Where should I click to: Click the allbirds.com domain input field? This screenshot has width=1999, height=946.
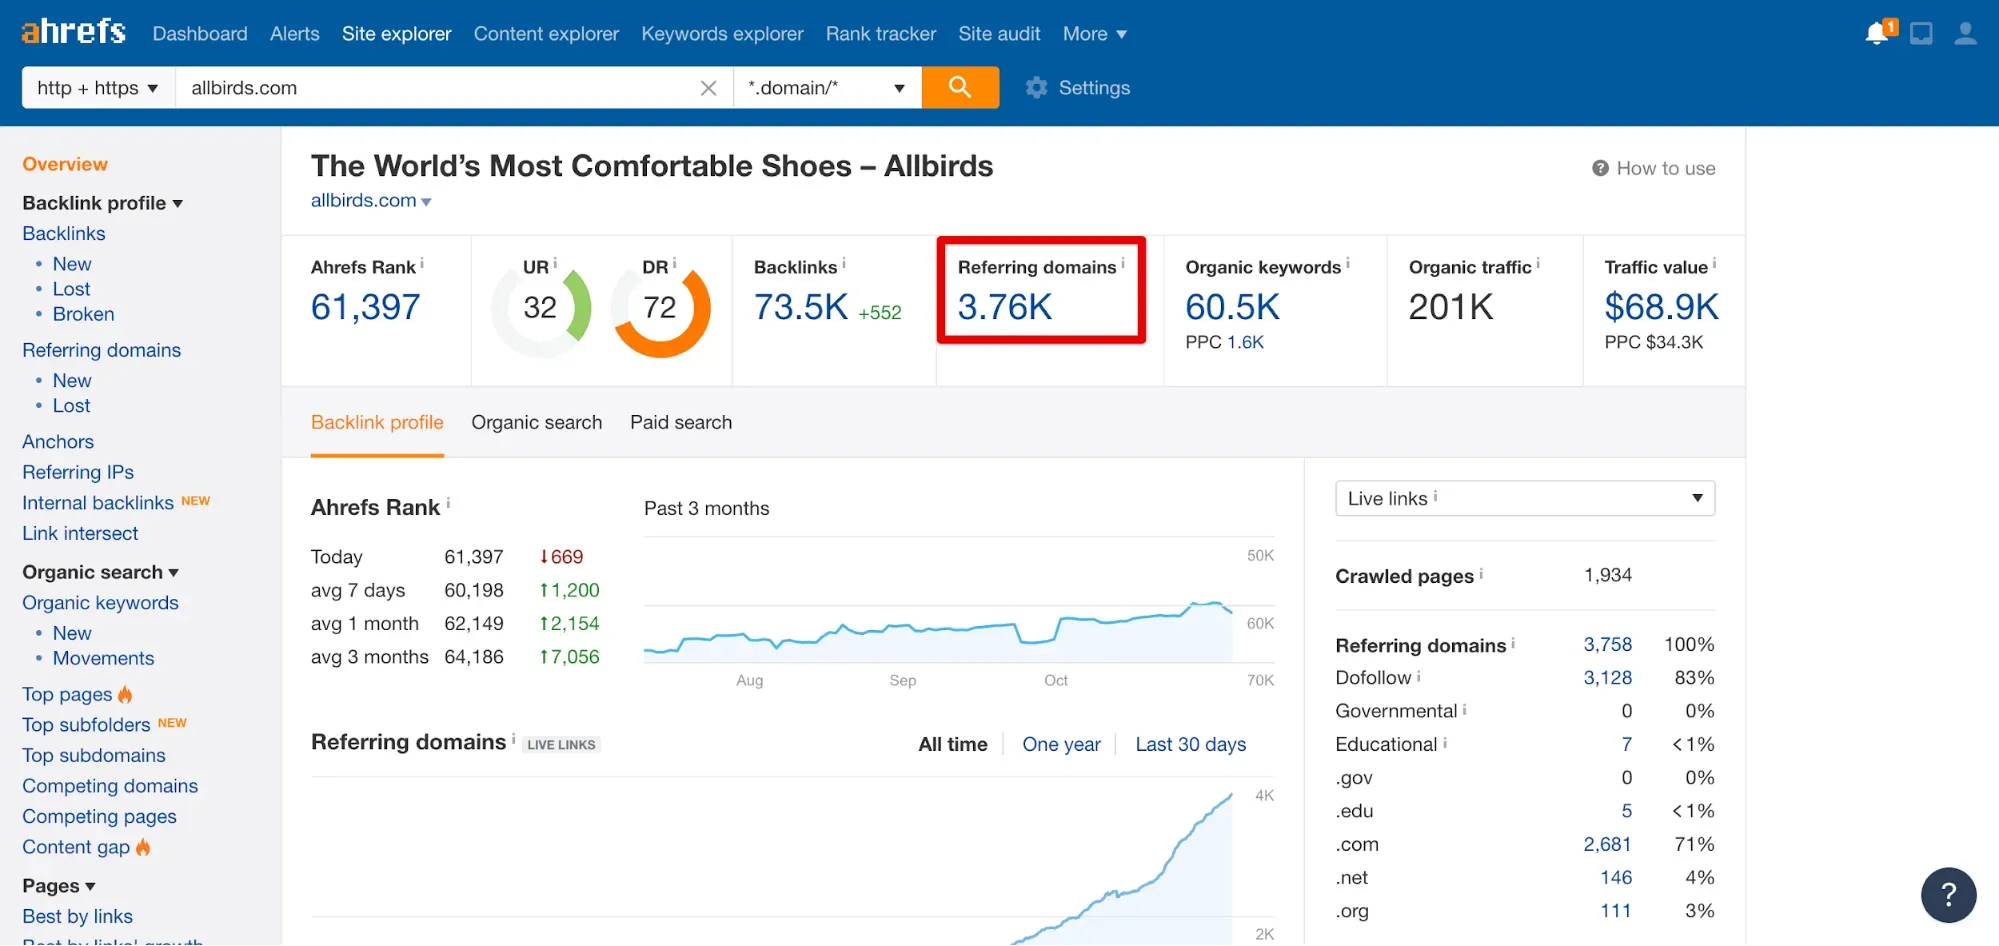point(435,88)
